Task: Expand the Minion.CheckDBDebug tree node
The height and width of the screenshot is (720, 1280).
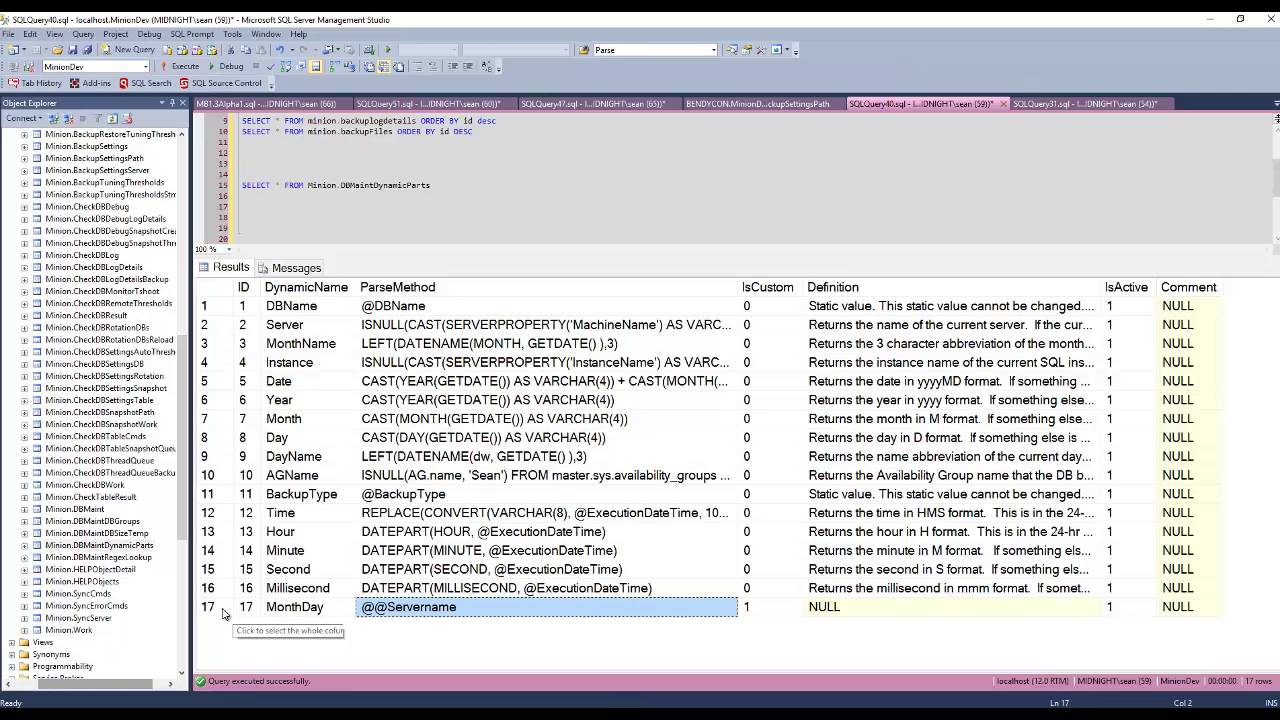Action: coord(24,207)
